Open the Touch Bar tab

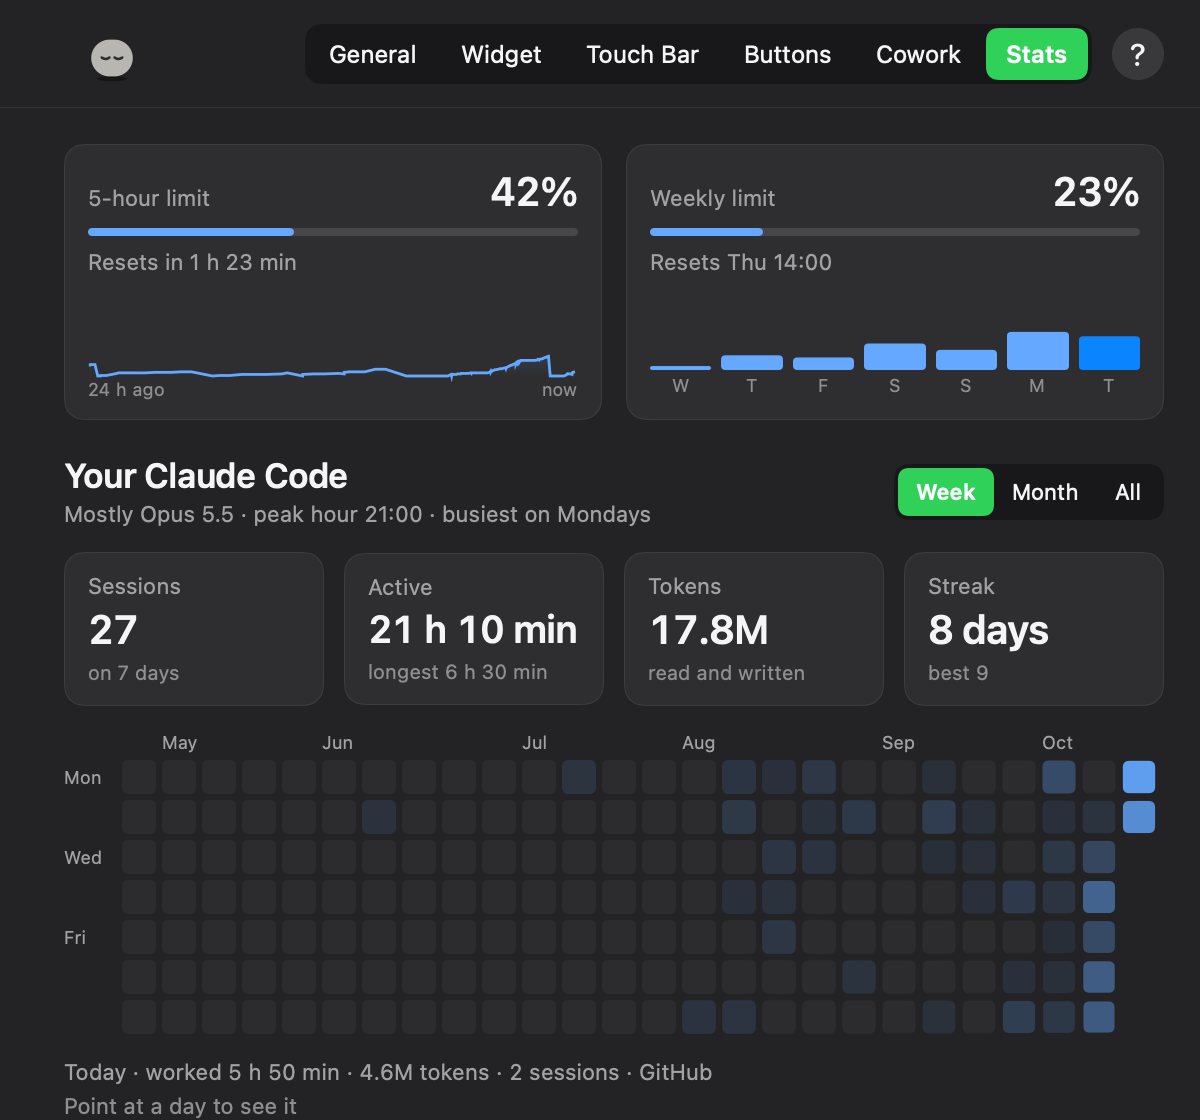click(643, 54)
